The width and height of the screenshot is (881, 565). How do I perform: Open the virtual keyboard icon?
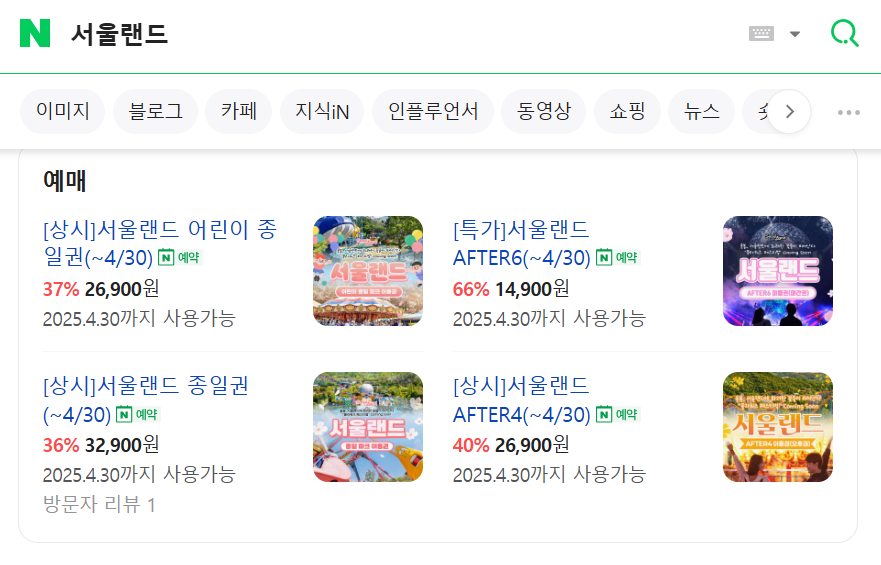tap(761, 34)
